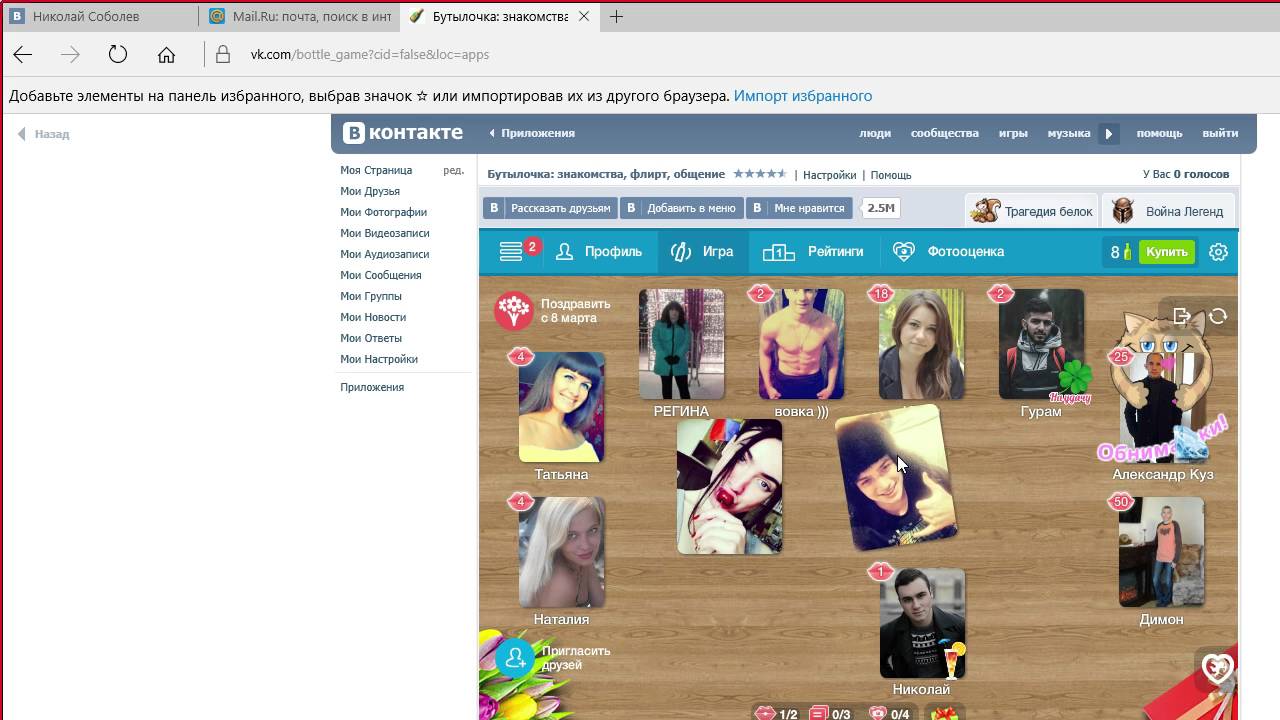This screenshot has width=1280, height=720.
Task: Open сообщества in VK header
Action: coord(944,133)
